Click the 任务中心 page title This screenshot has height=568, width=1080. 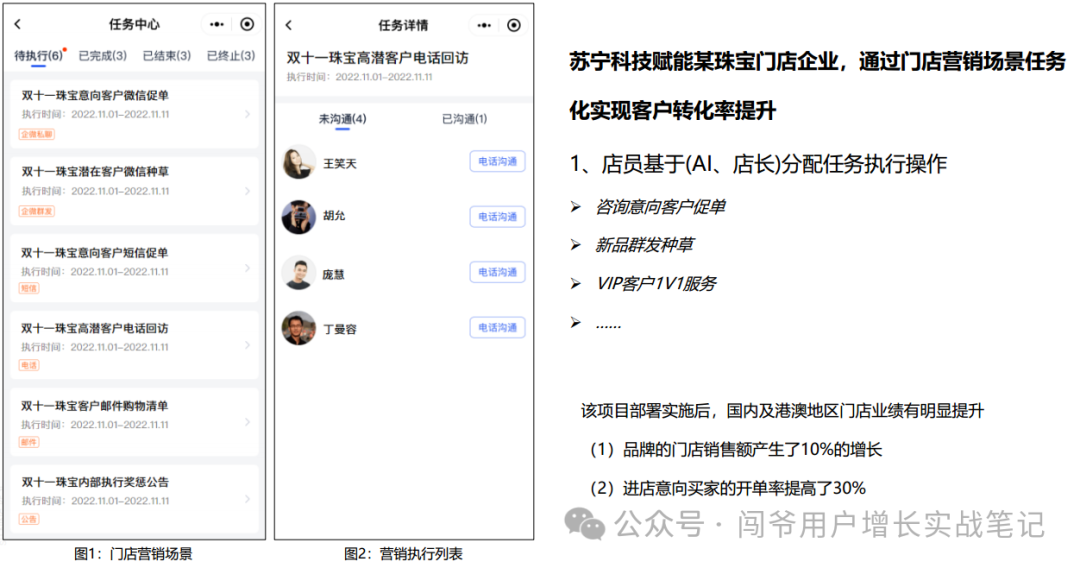coord(134,24)
